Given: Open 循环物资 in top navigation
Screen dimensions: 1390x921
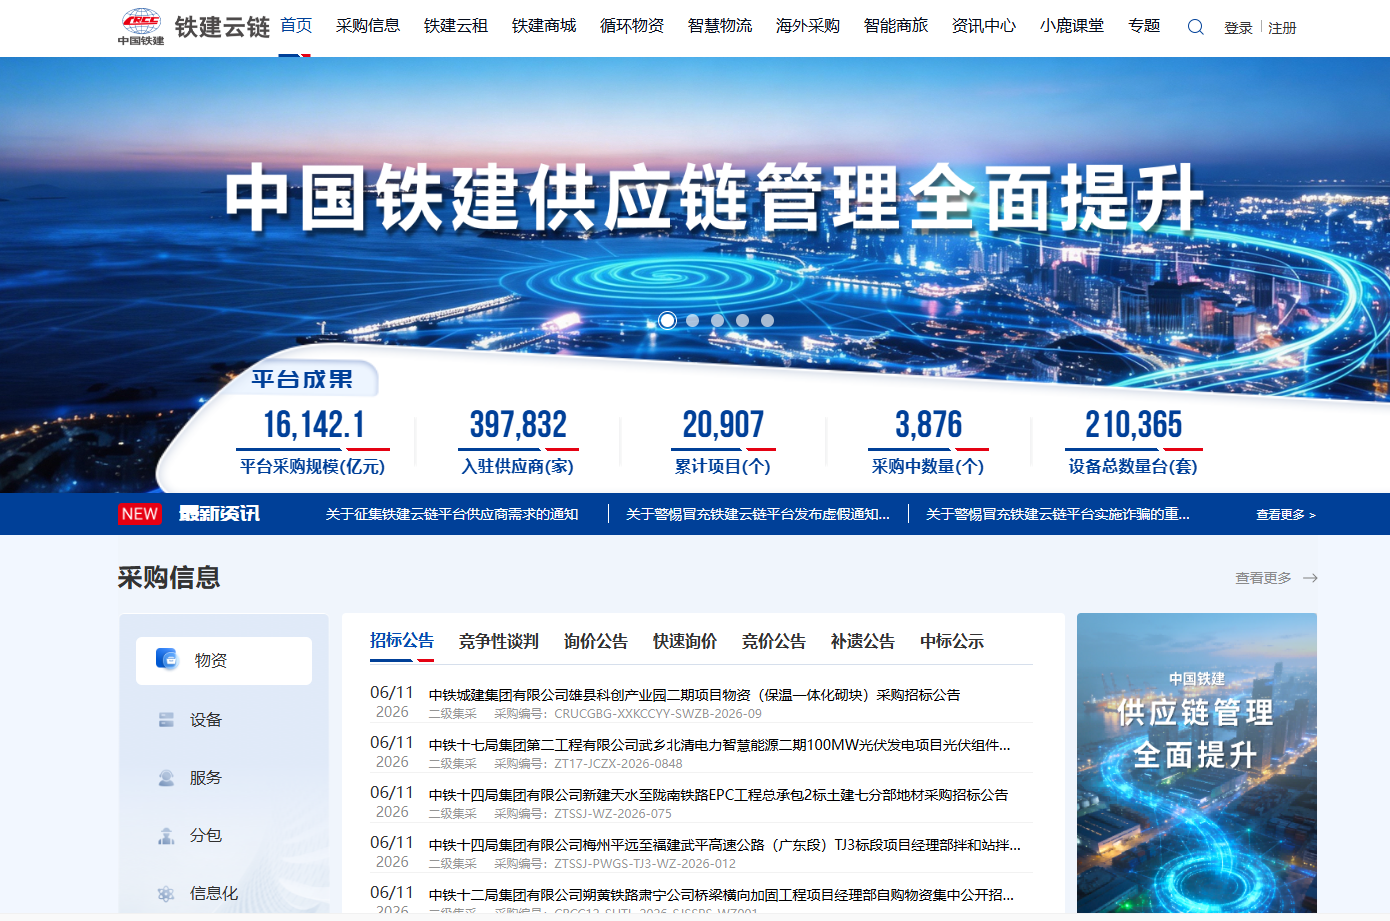Looking at the screenshot, I should [632, 26].
